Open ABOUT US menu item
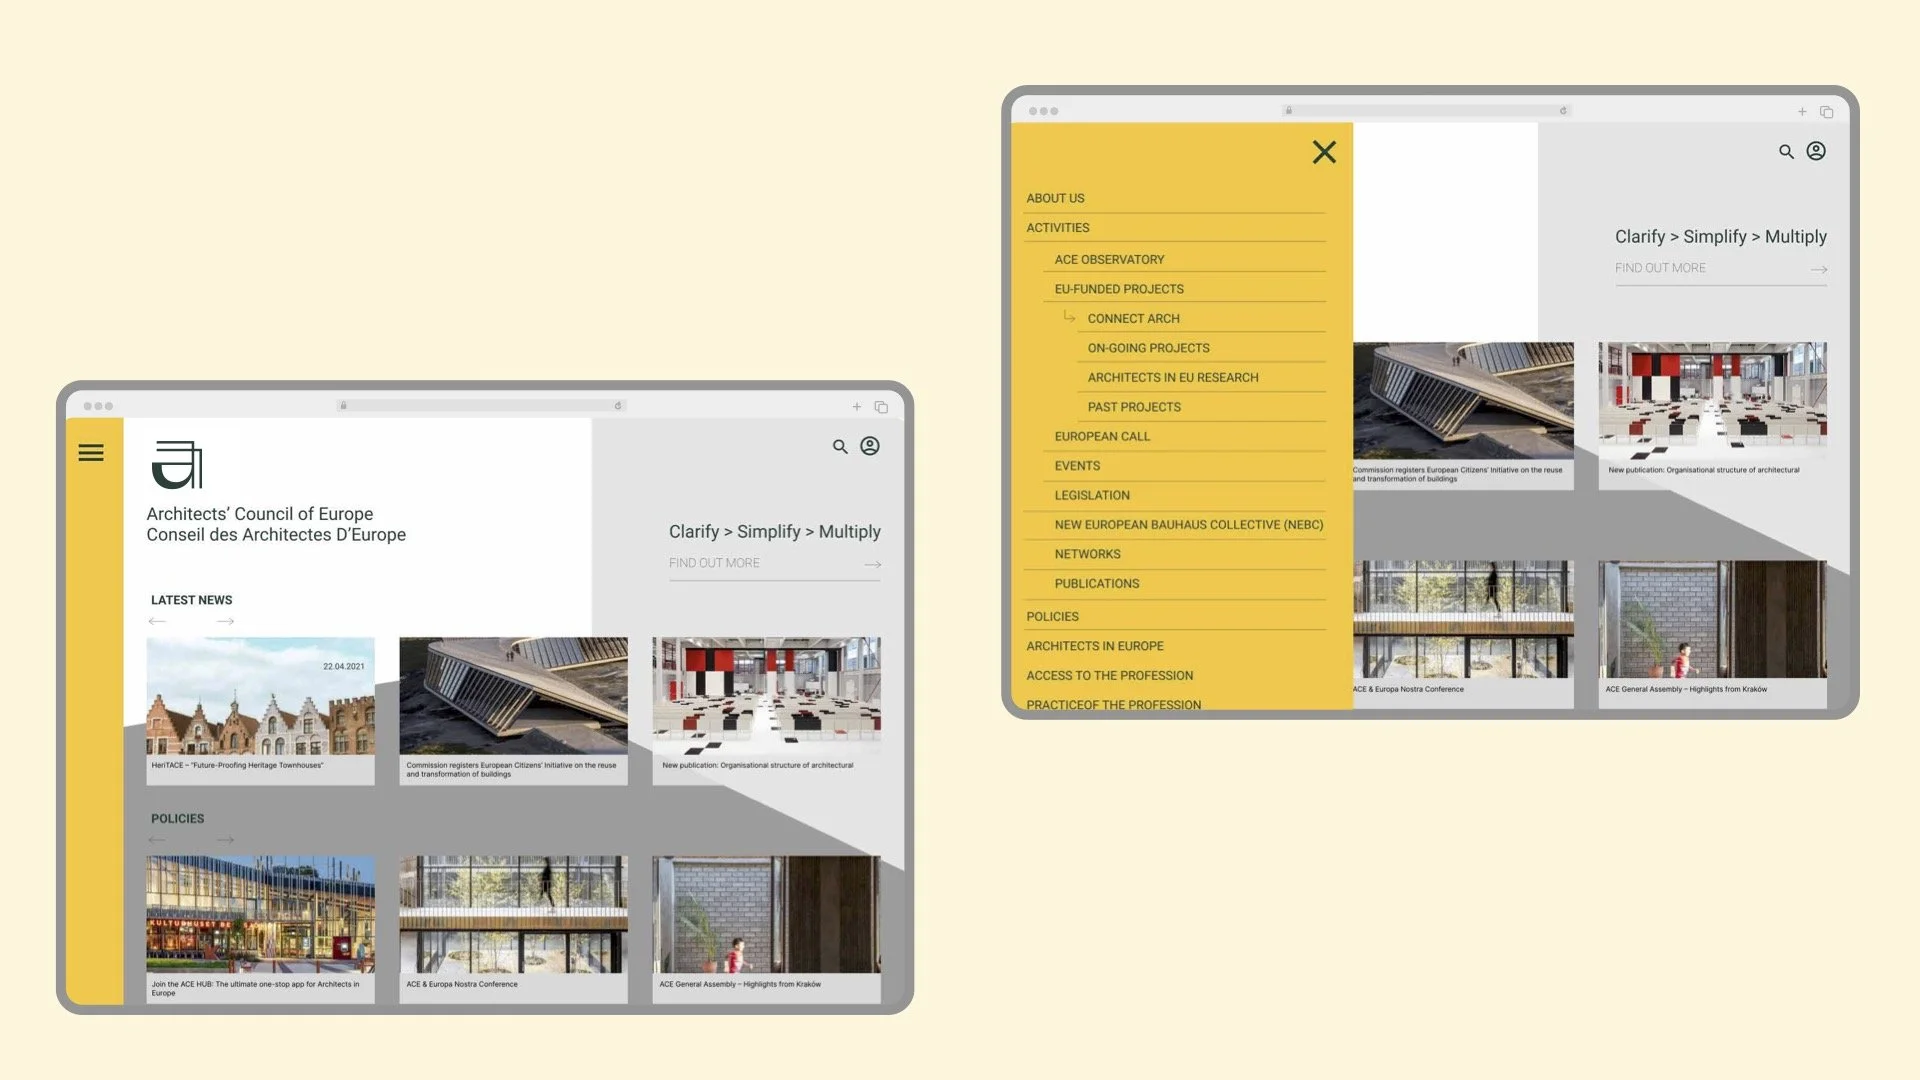 pyautogui.click(x=1055, y=199)
